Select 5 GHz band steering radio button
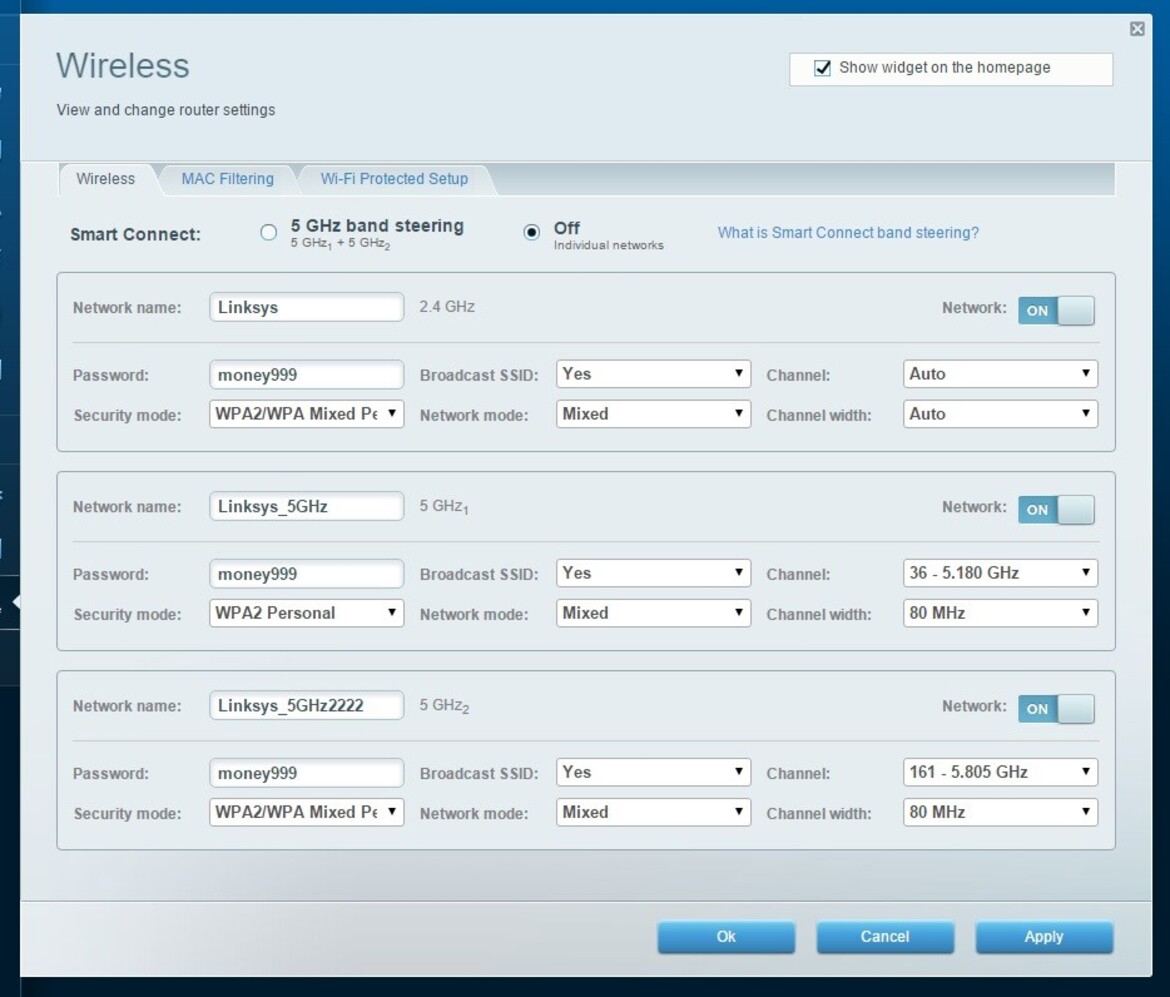The height and width of the screenshot is (997, 1170). (269, 233)
